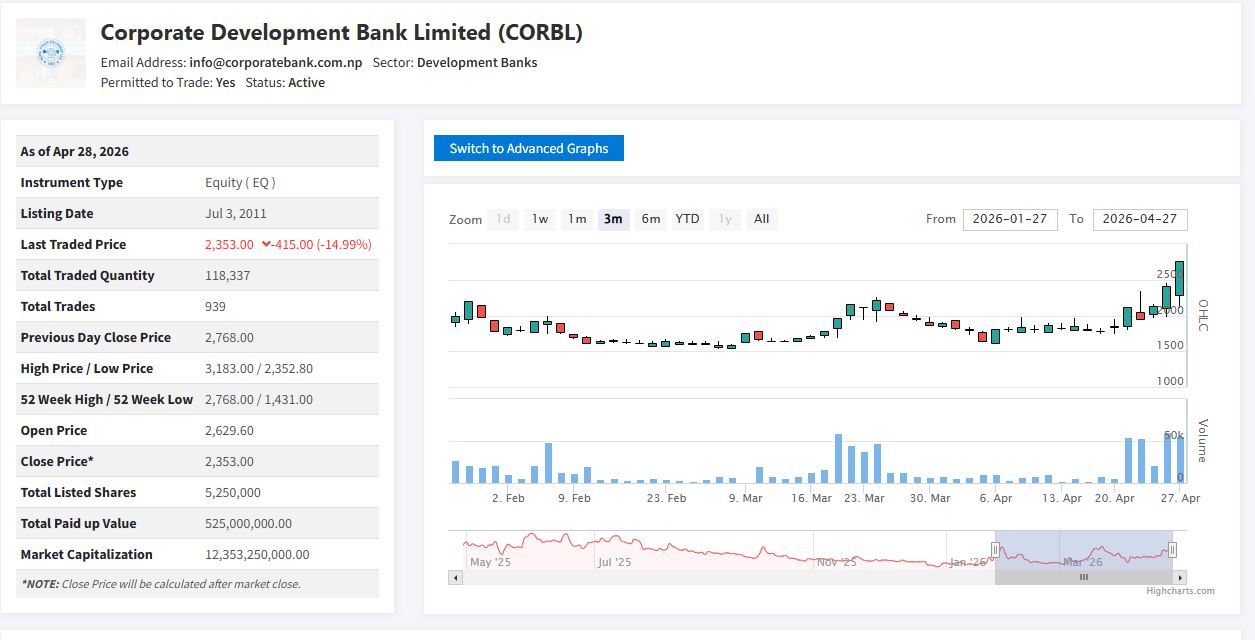Open the To date field
Viewport: 1255px width, 640px height.
click(x=1139, y=219)
